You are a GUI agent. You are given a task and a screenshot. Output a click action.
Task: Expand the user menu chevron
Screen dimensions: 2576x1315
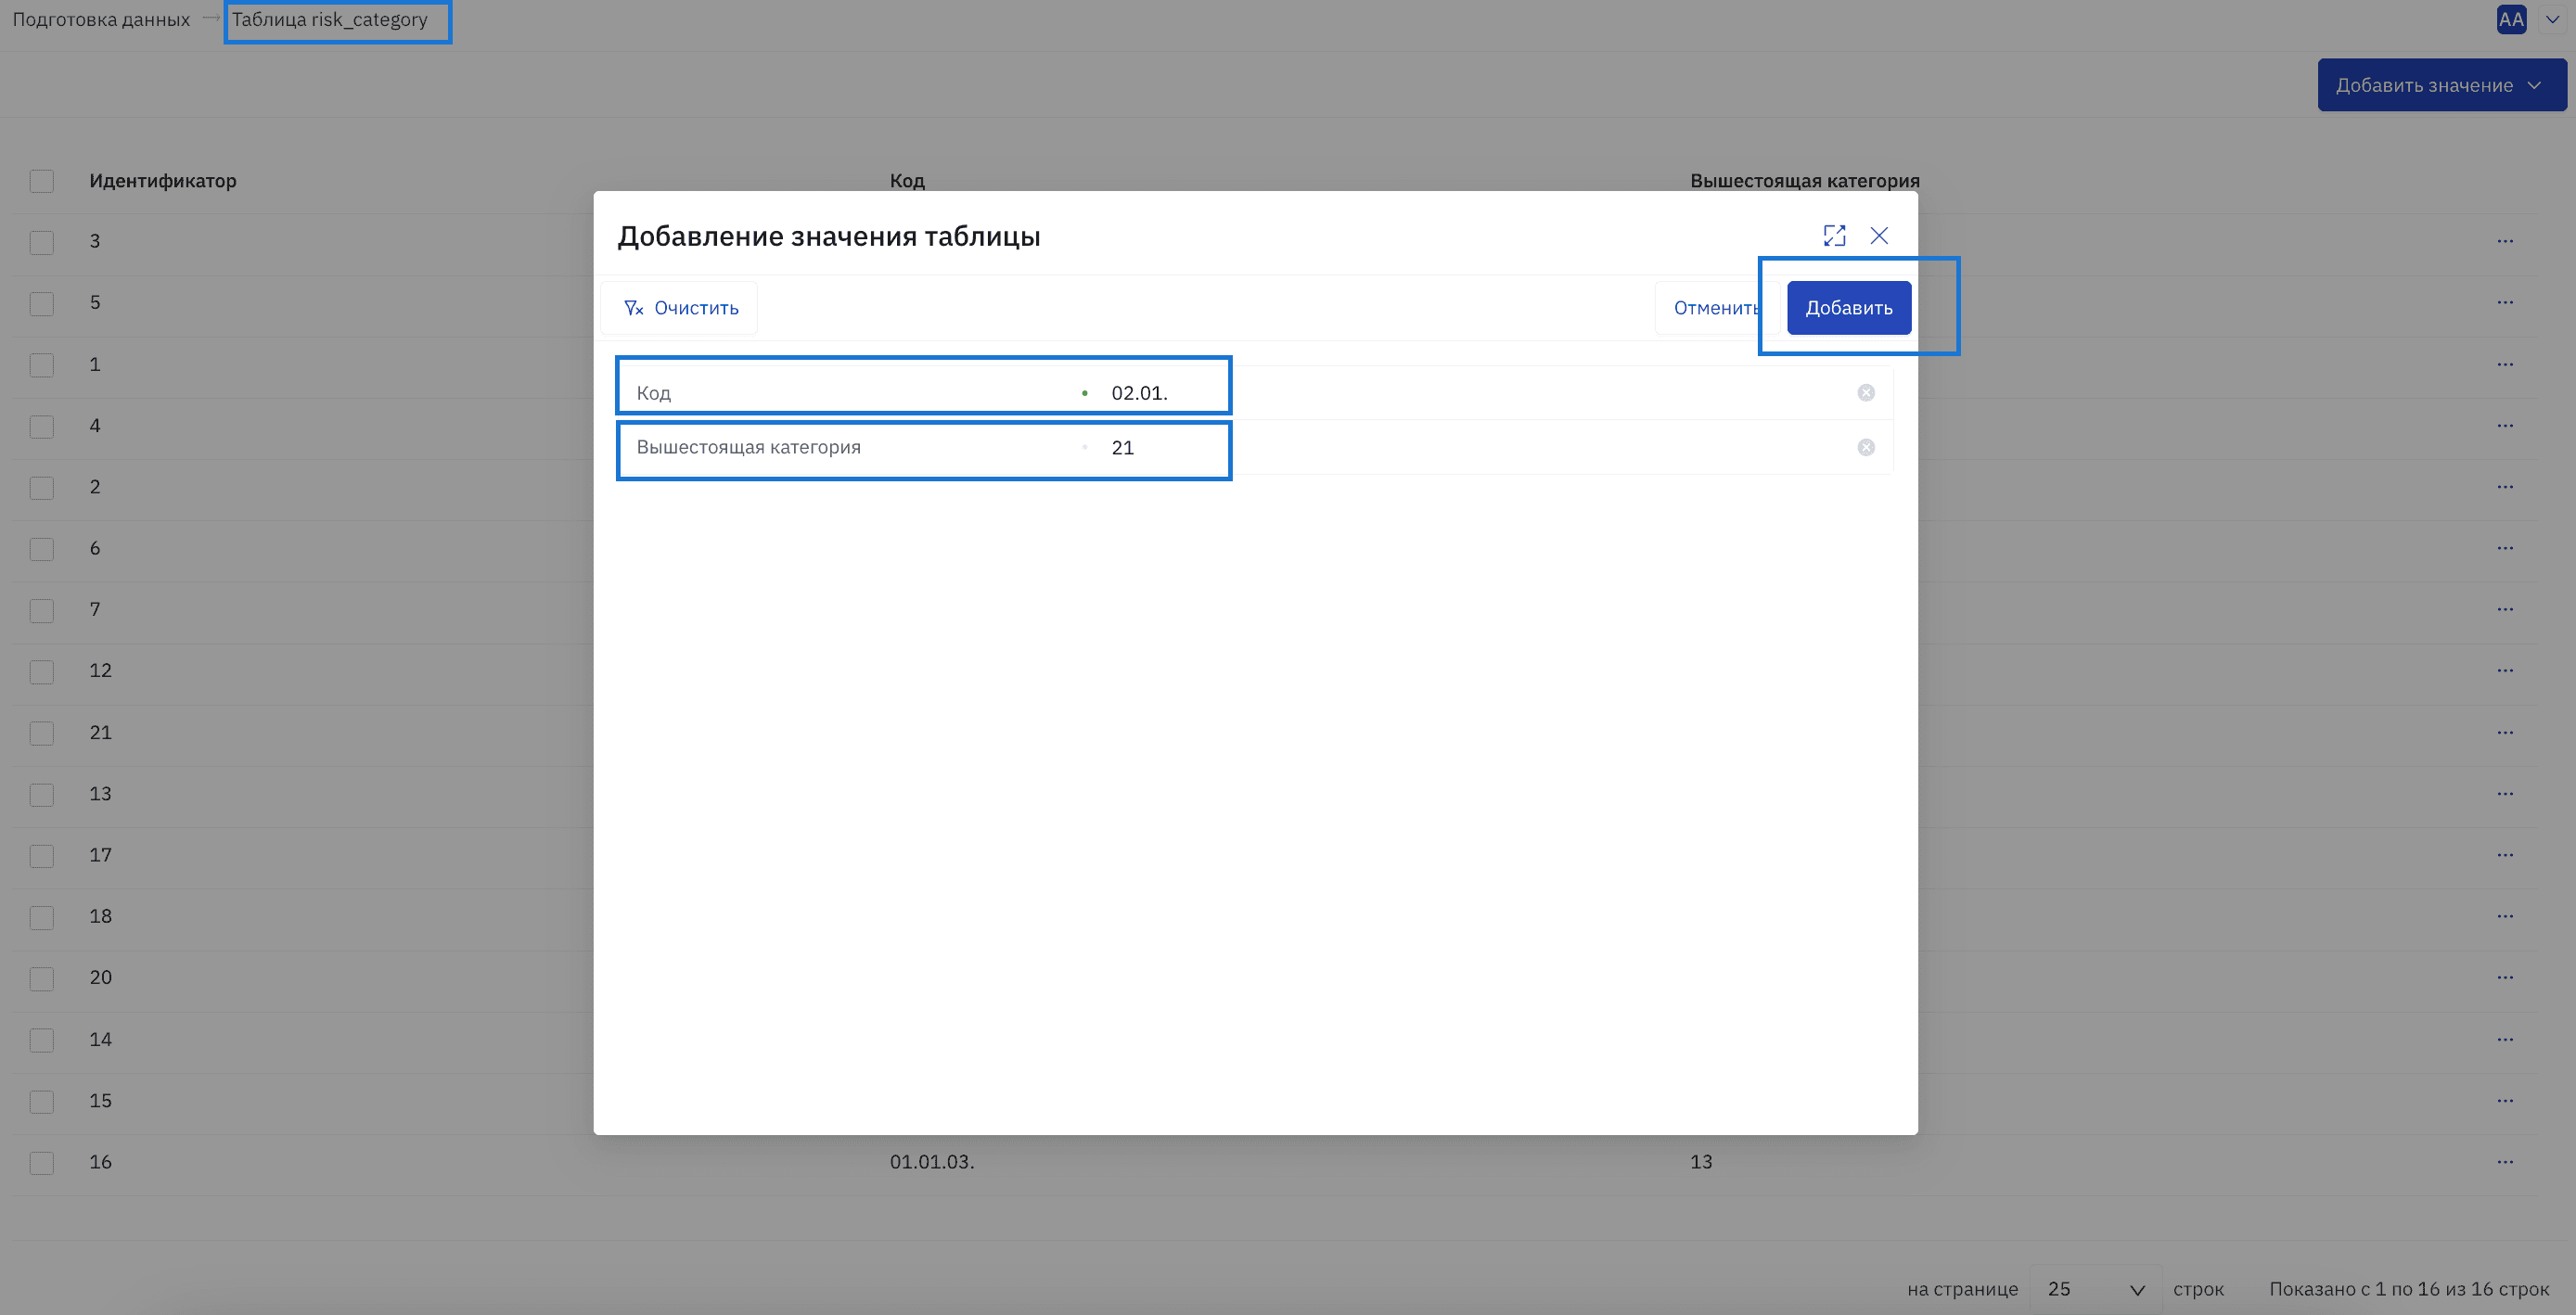coord(2552,19)
